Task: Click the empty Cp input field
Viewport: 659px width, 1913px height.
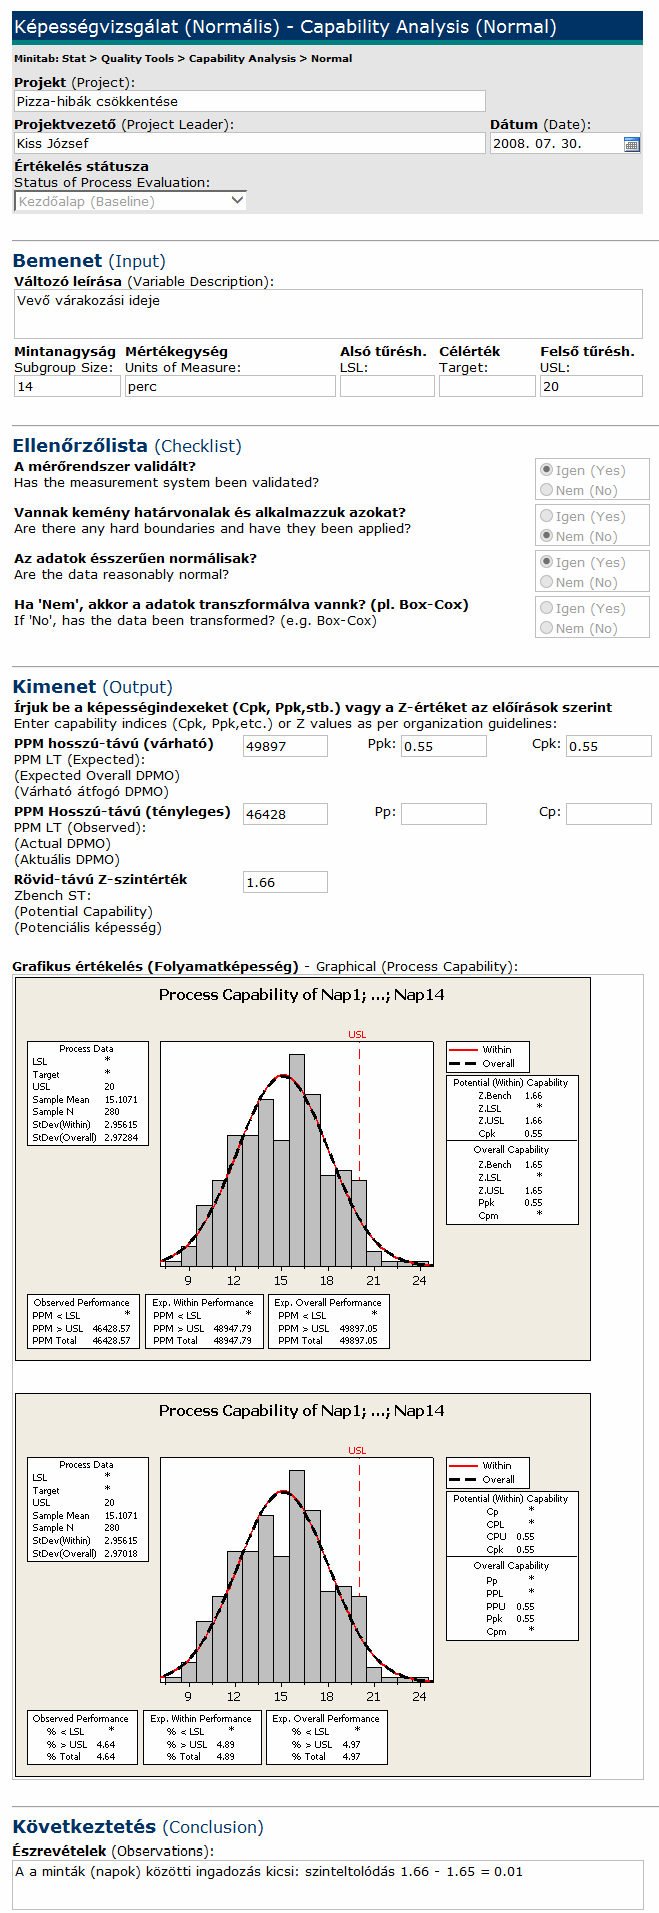Action: click(x=608, y=814)
